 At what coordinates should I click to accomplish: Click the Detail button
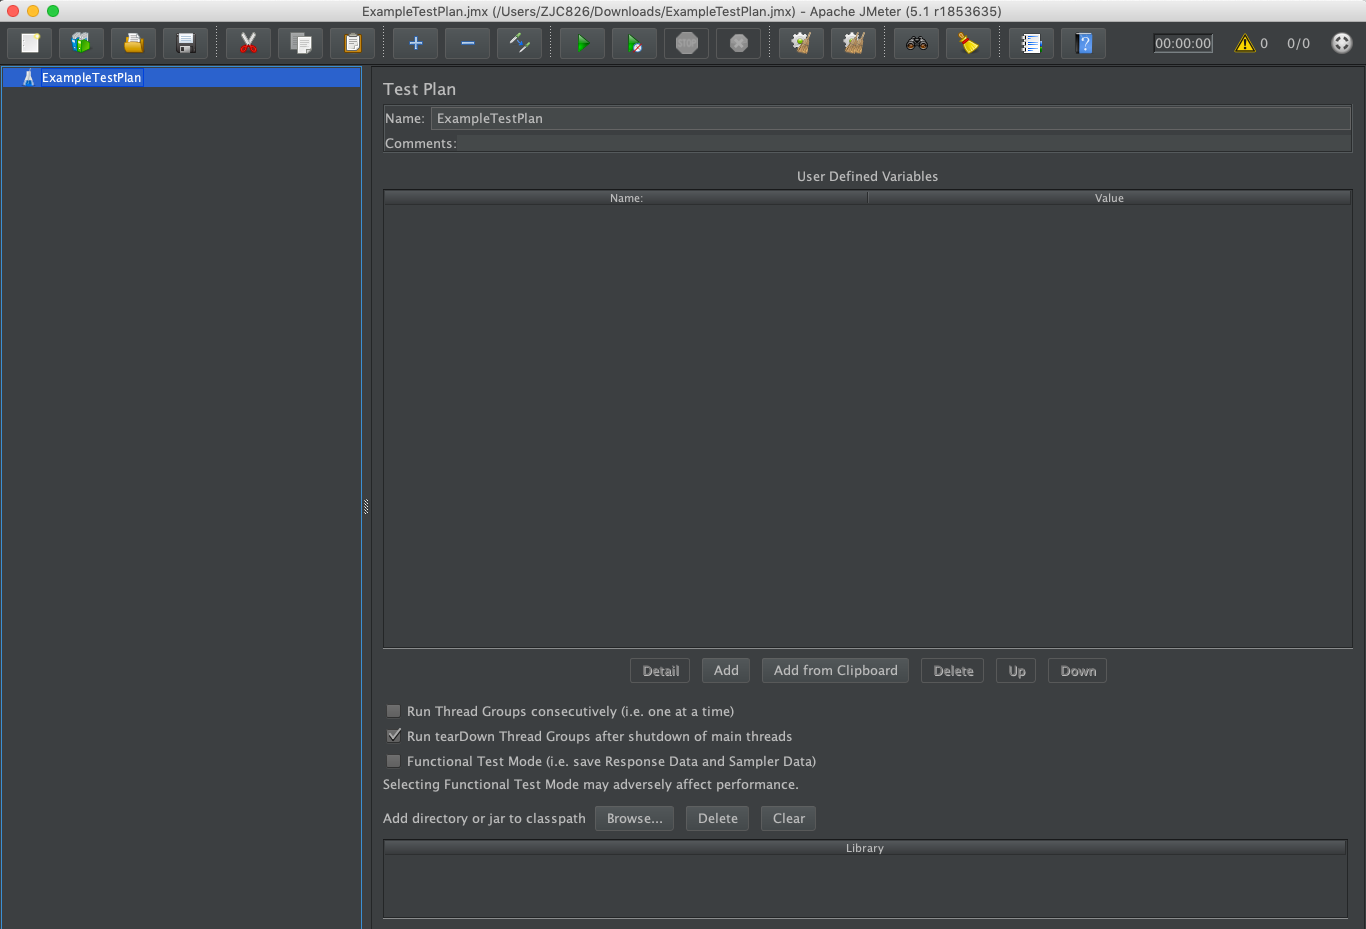(660, 671)
